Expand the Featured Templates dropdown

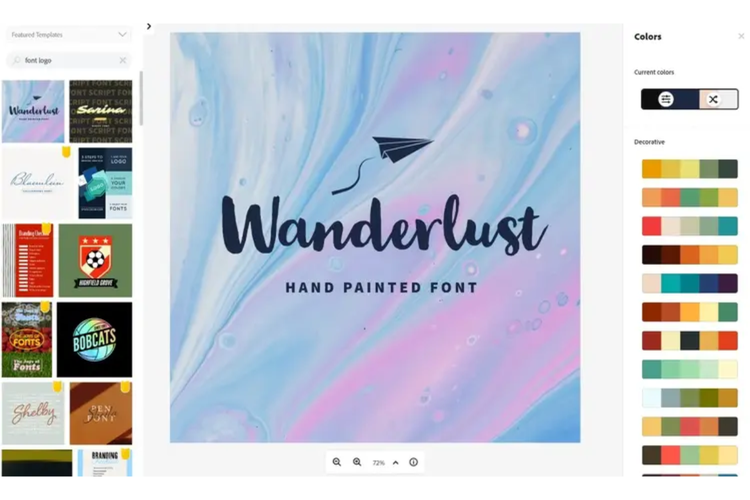click(68, 34)
